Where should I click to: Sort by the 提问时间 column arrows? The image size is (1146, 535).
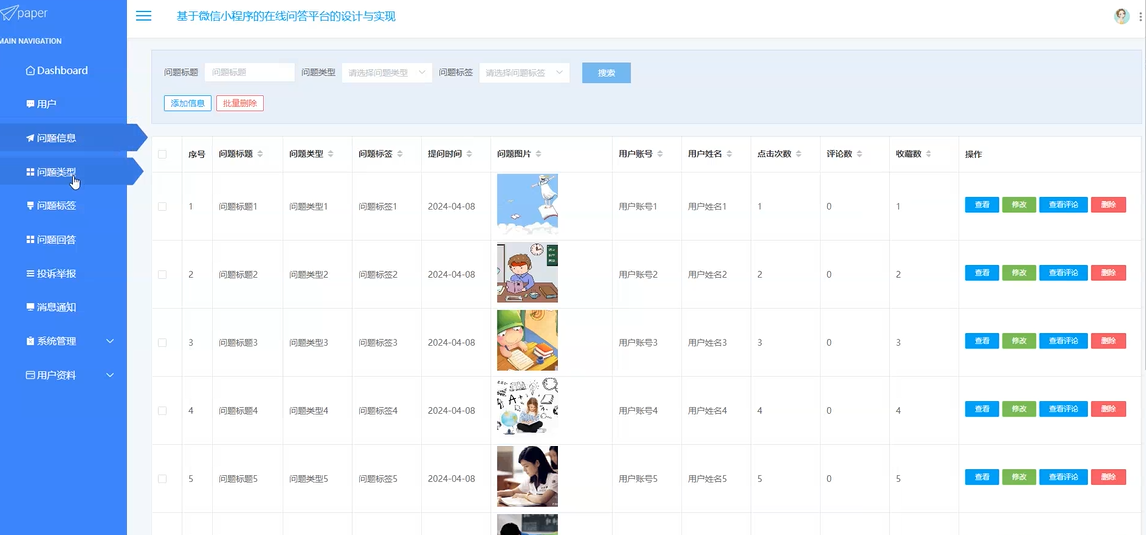click(468, 154)
